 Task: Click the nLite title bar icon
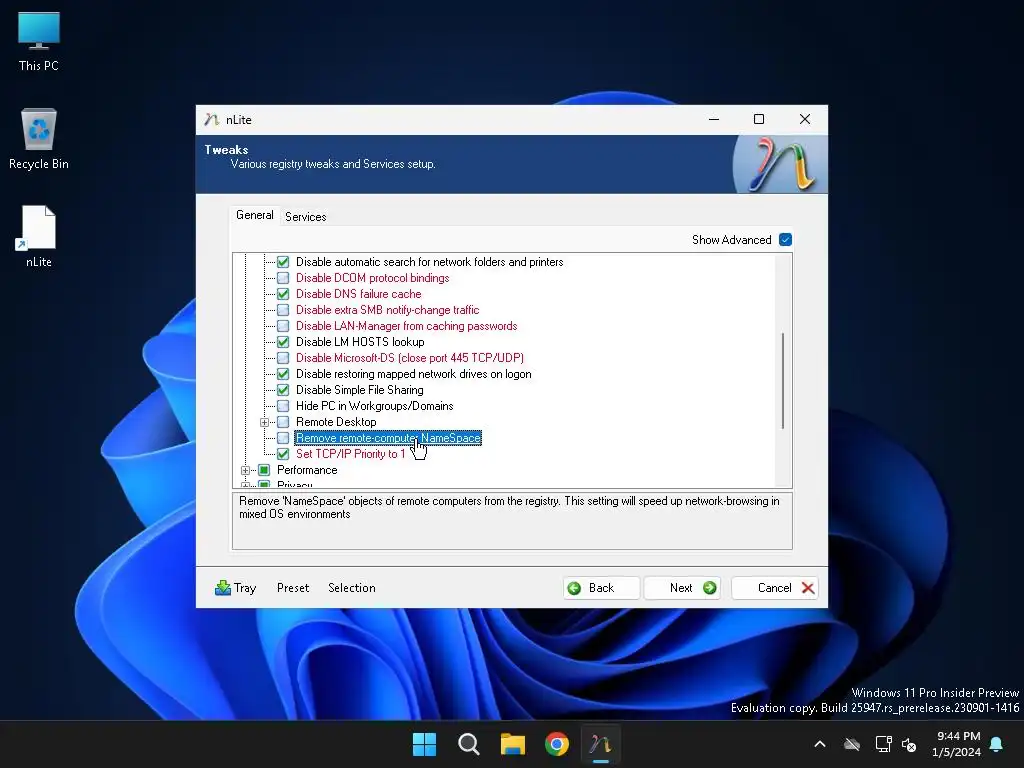211,120
